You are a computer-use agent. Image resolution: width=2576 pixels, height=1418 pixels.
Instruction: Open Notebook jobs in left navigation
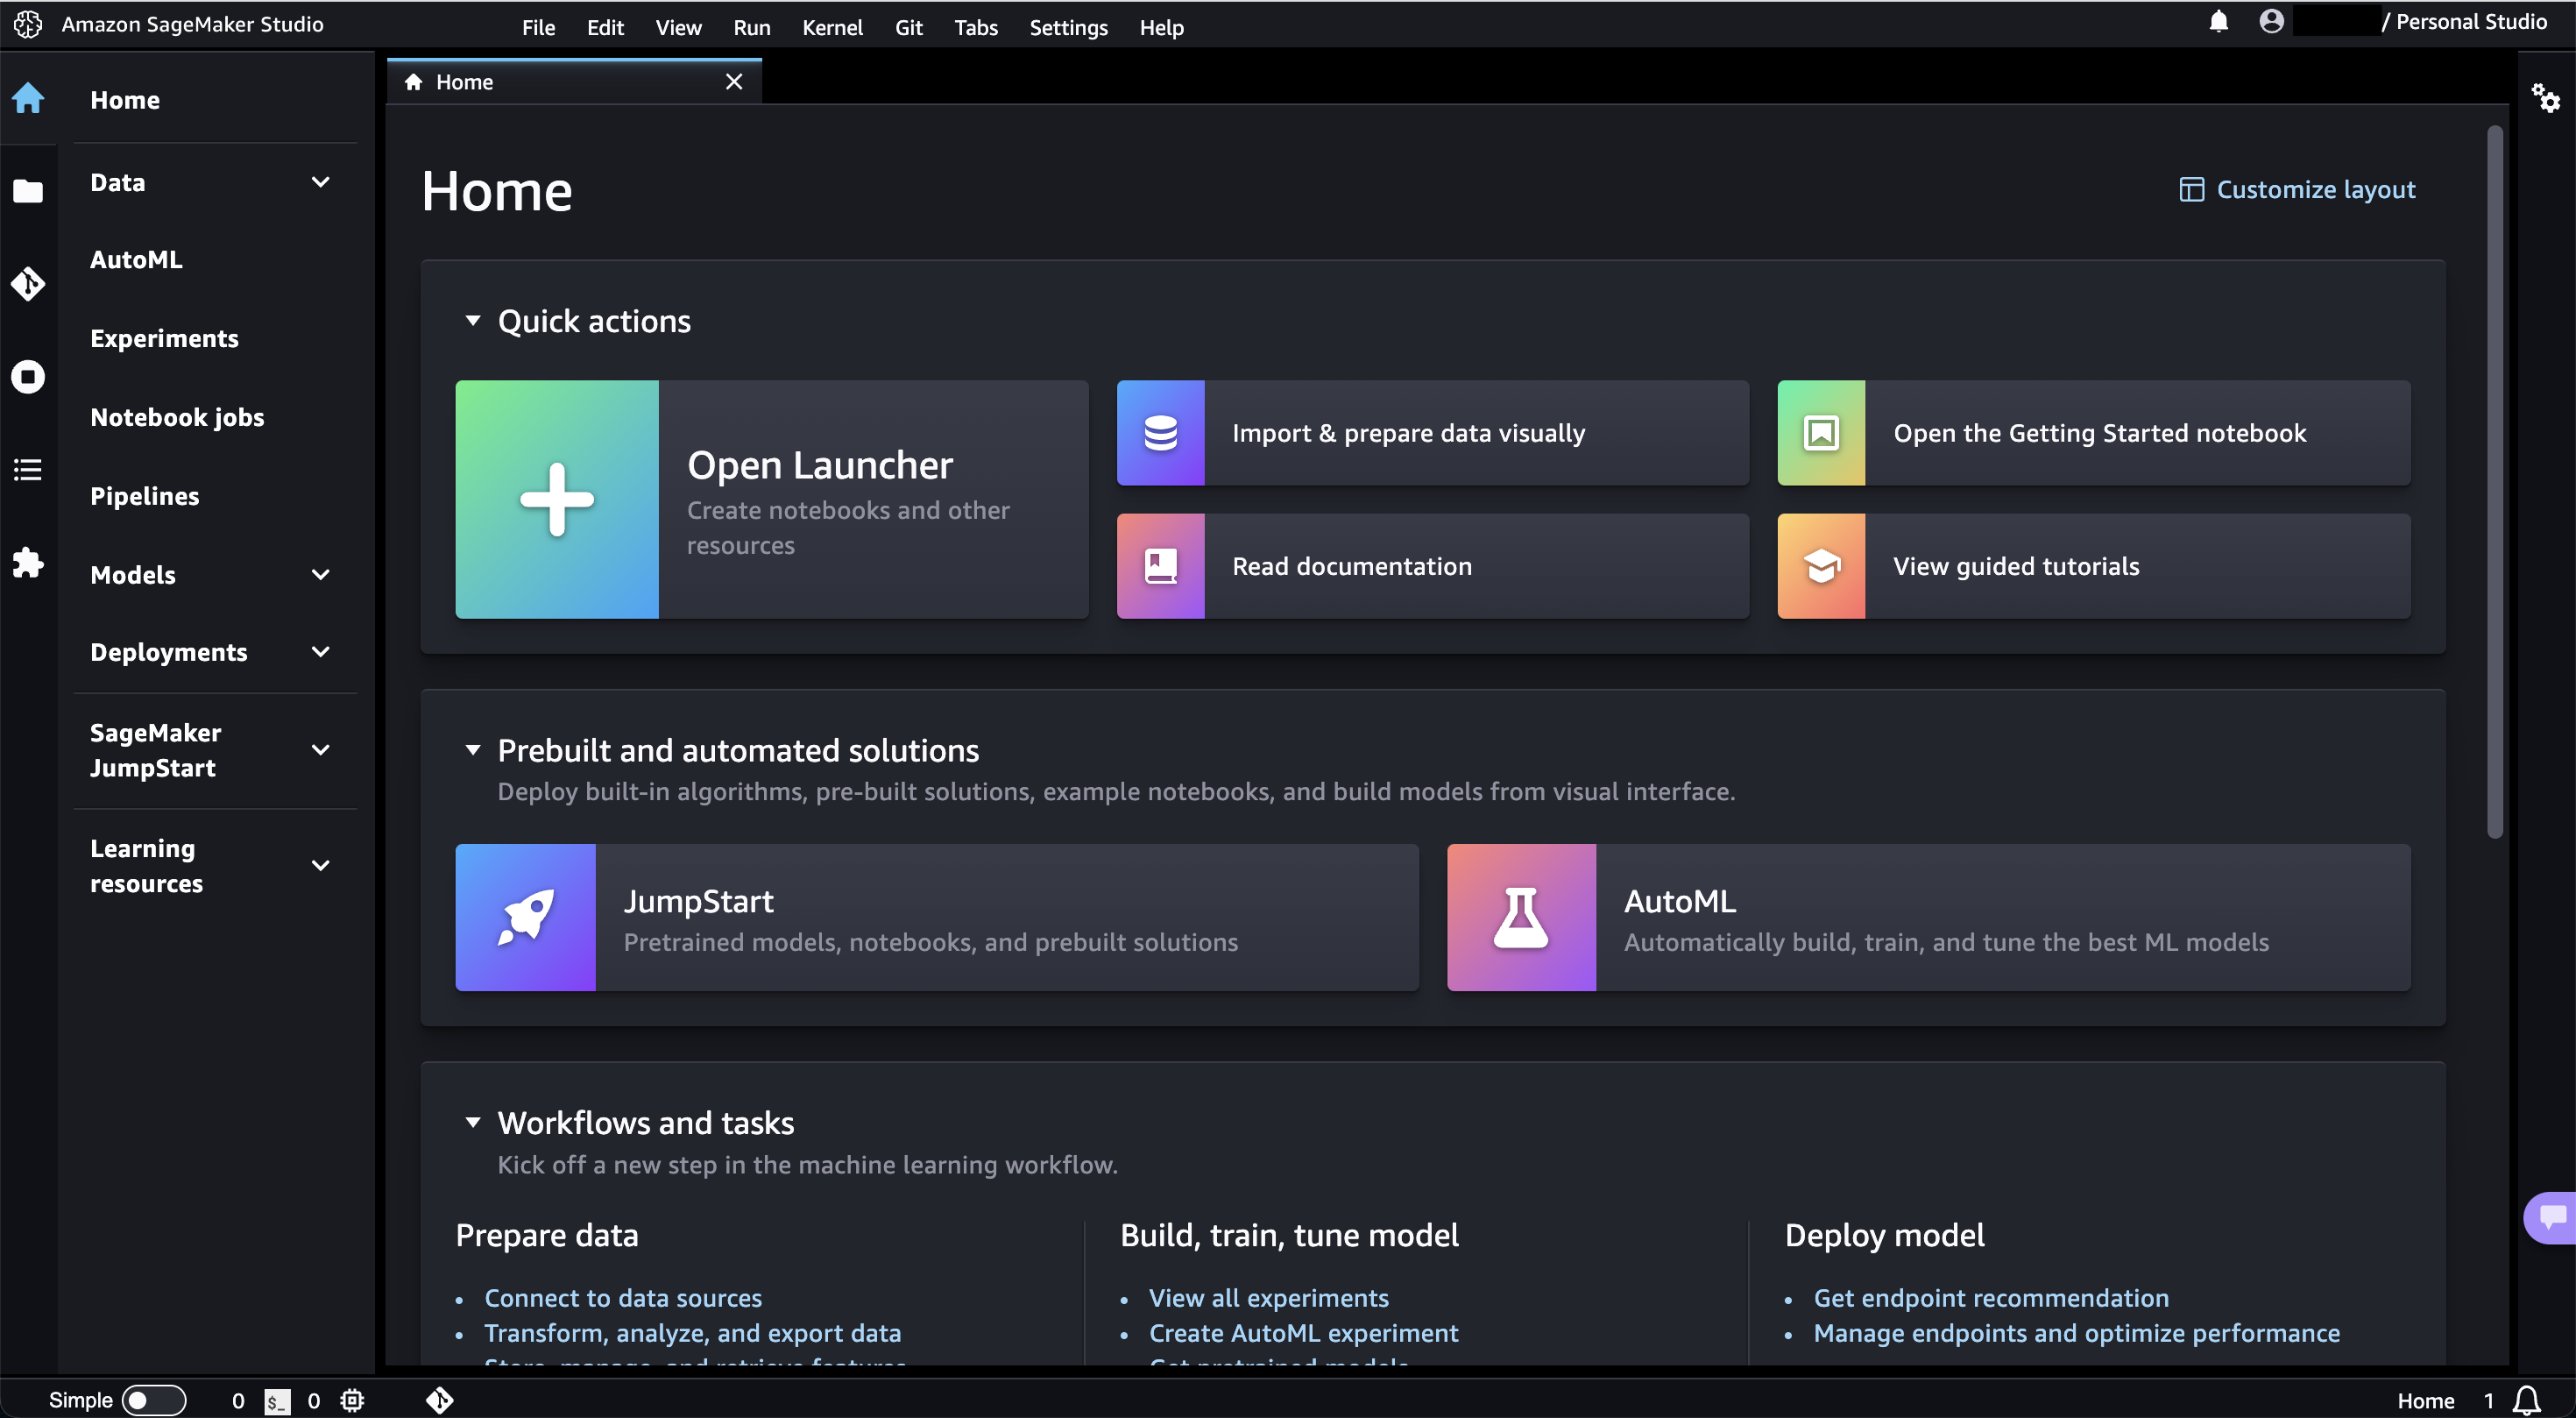coord(177,417)
